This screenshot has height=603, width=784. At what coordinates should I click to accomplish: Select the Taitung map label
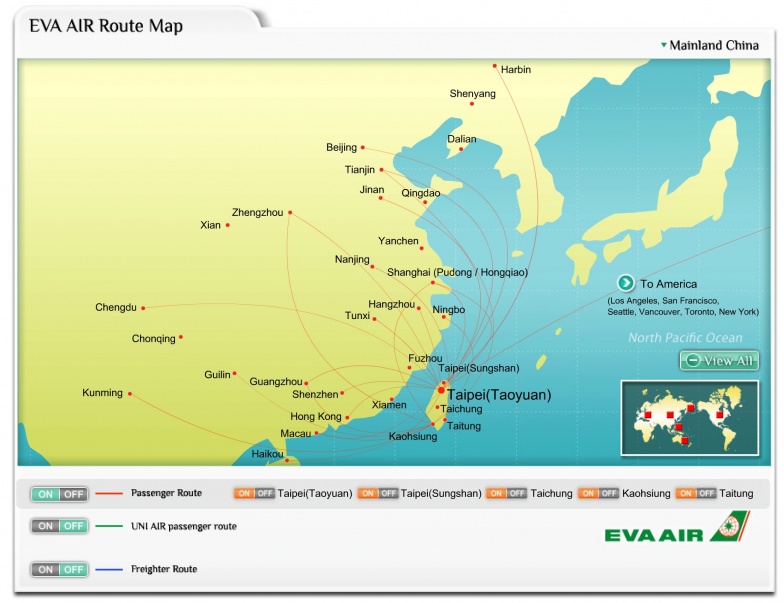(x=464, y=426)
